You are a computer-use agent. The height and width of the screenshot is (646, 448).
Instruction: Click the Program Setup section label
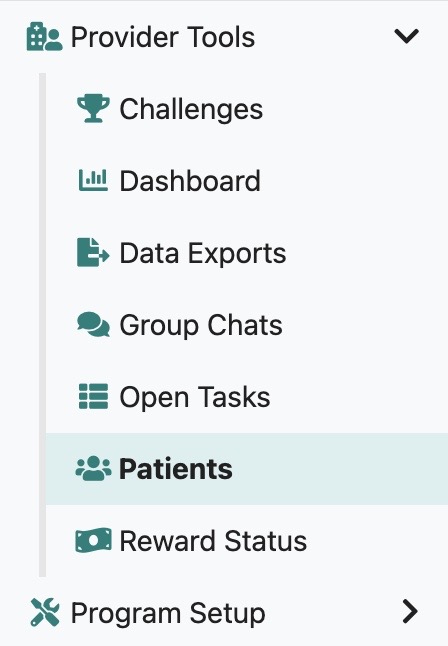(168, 614)
